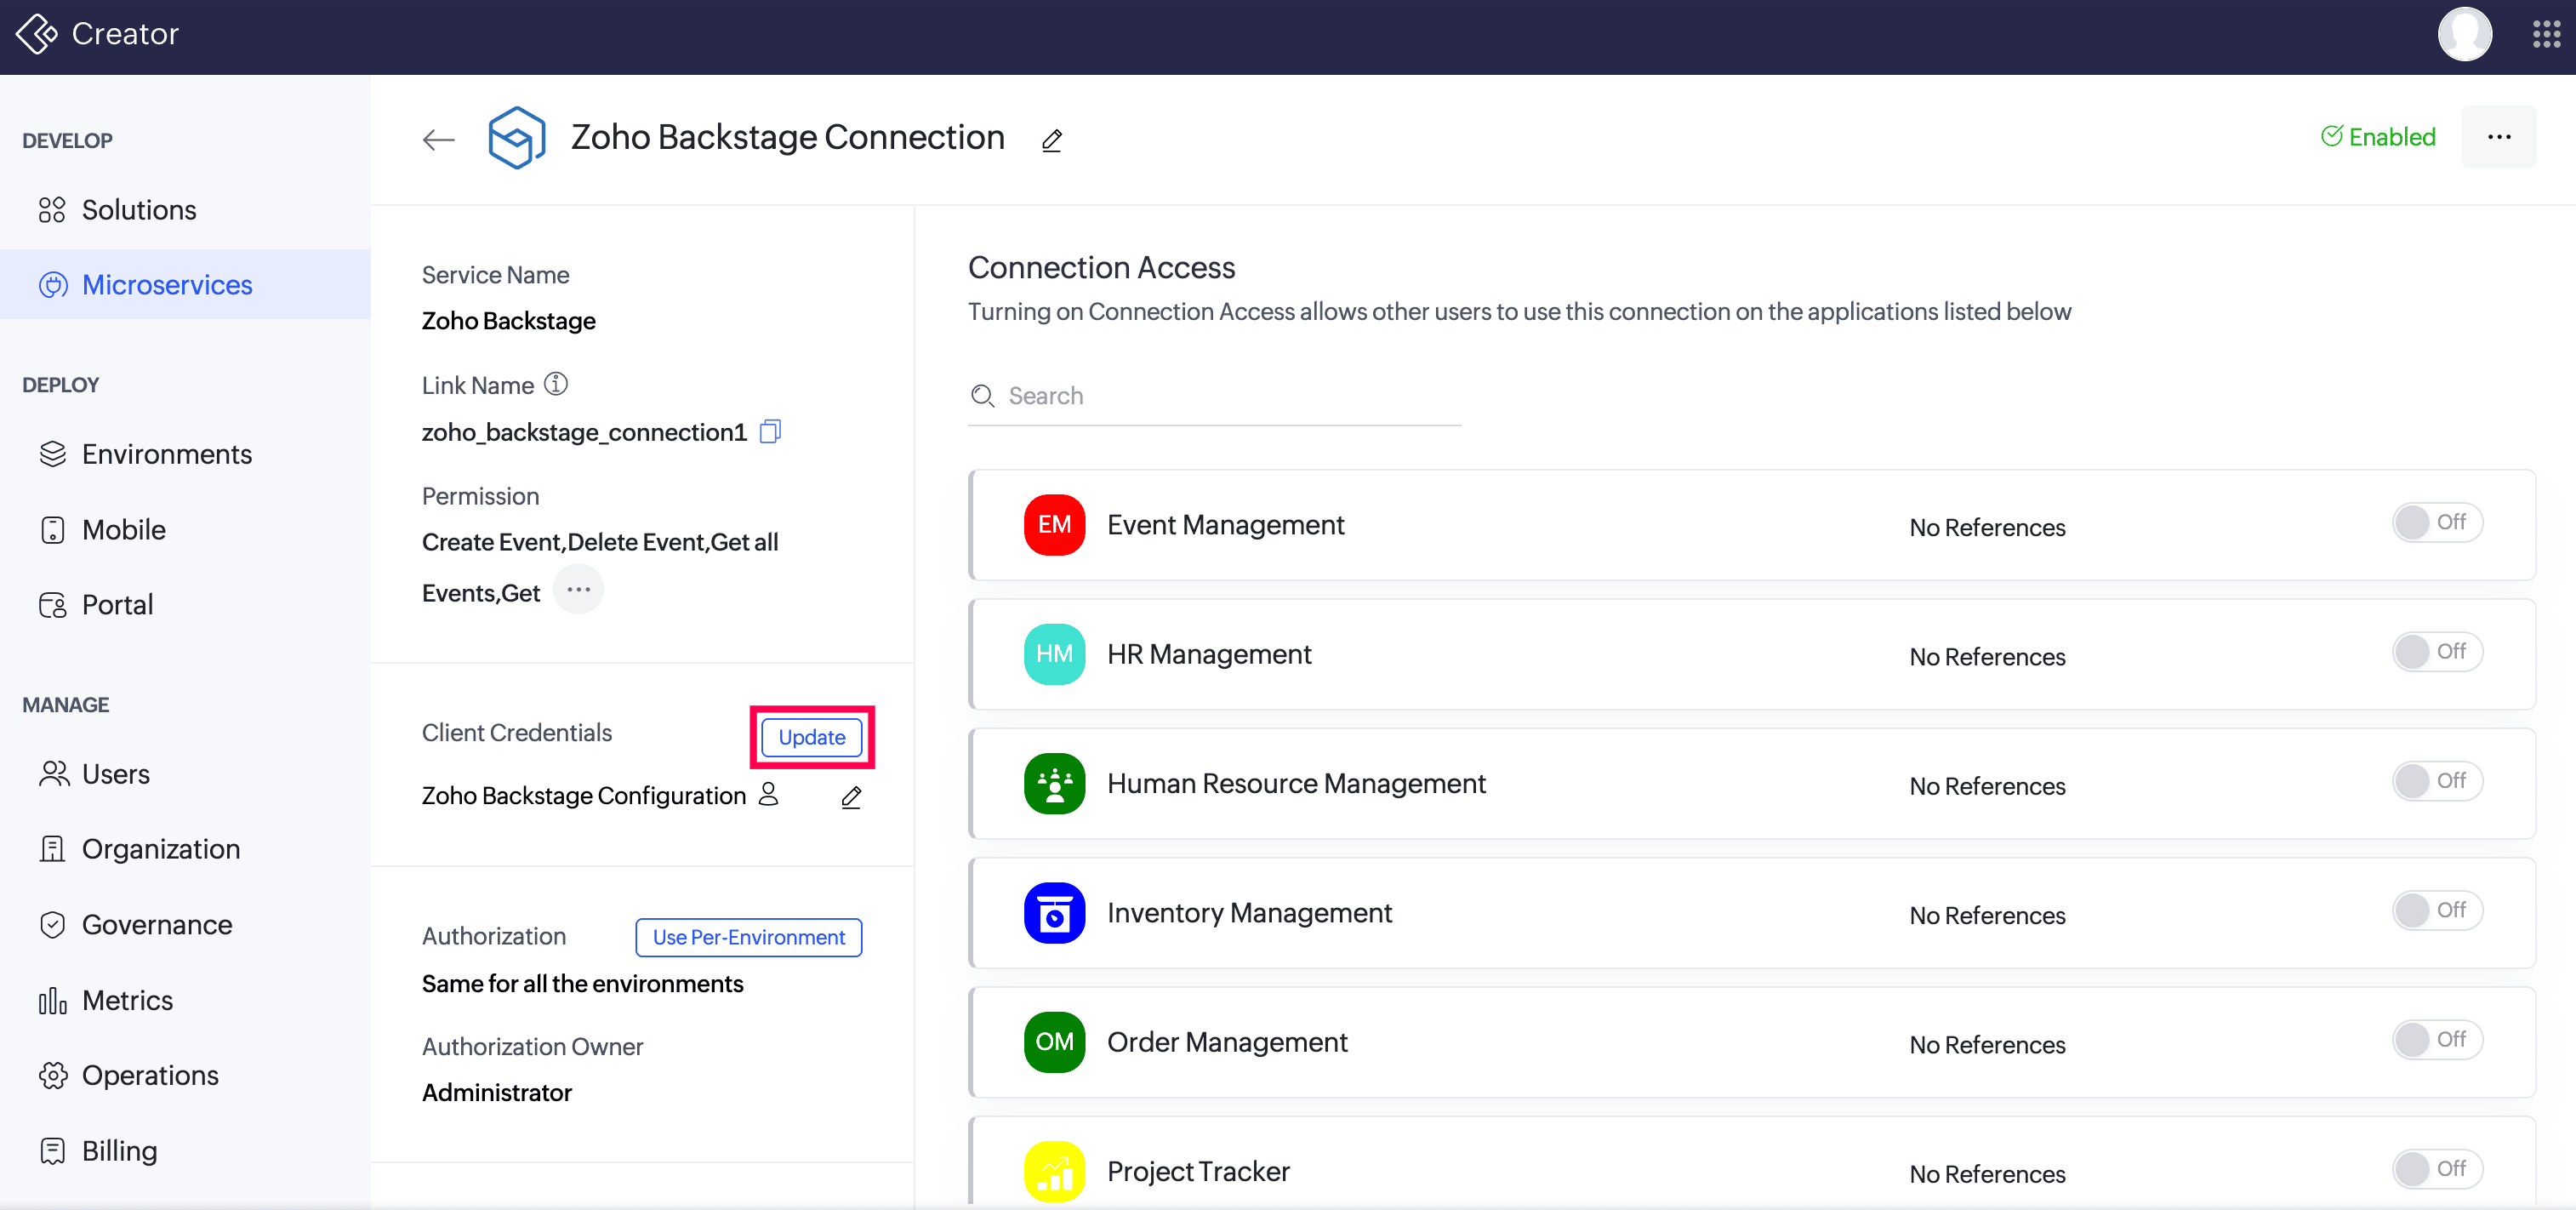
Task: Click the Creator logo icon
Action: 37,34
